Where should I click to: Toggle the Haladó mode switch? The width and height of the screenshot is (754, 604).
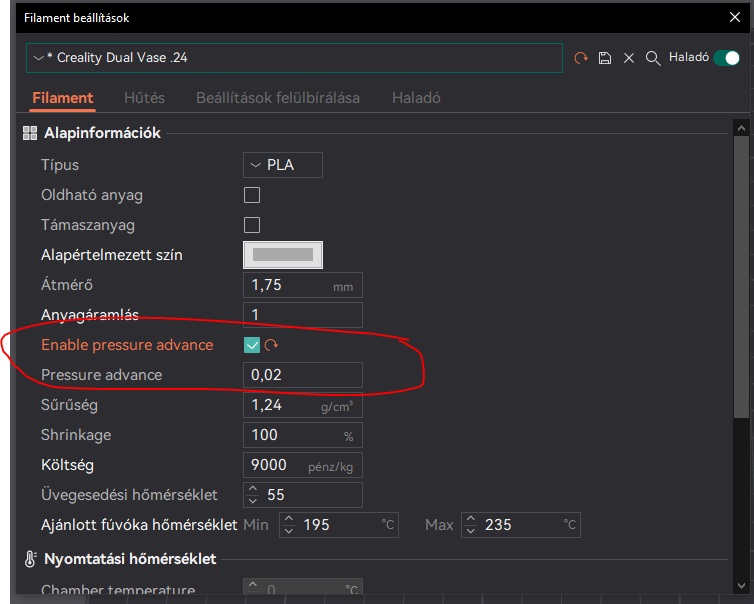[727, 58]
